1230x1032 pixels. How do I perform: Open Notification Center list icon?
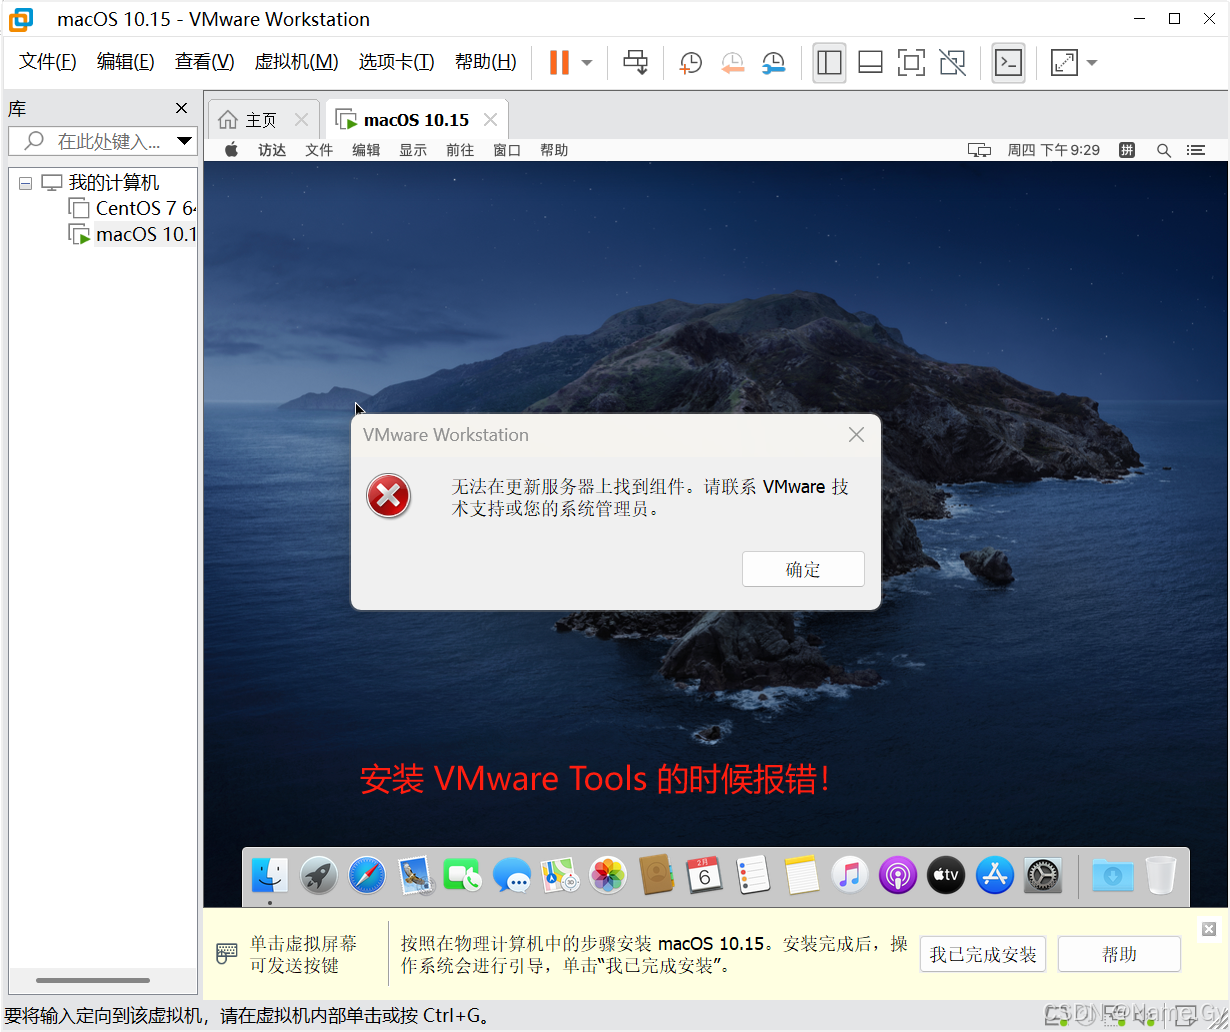[x=1196, y=150]
